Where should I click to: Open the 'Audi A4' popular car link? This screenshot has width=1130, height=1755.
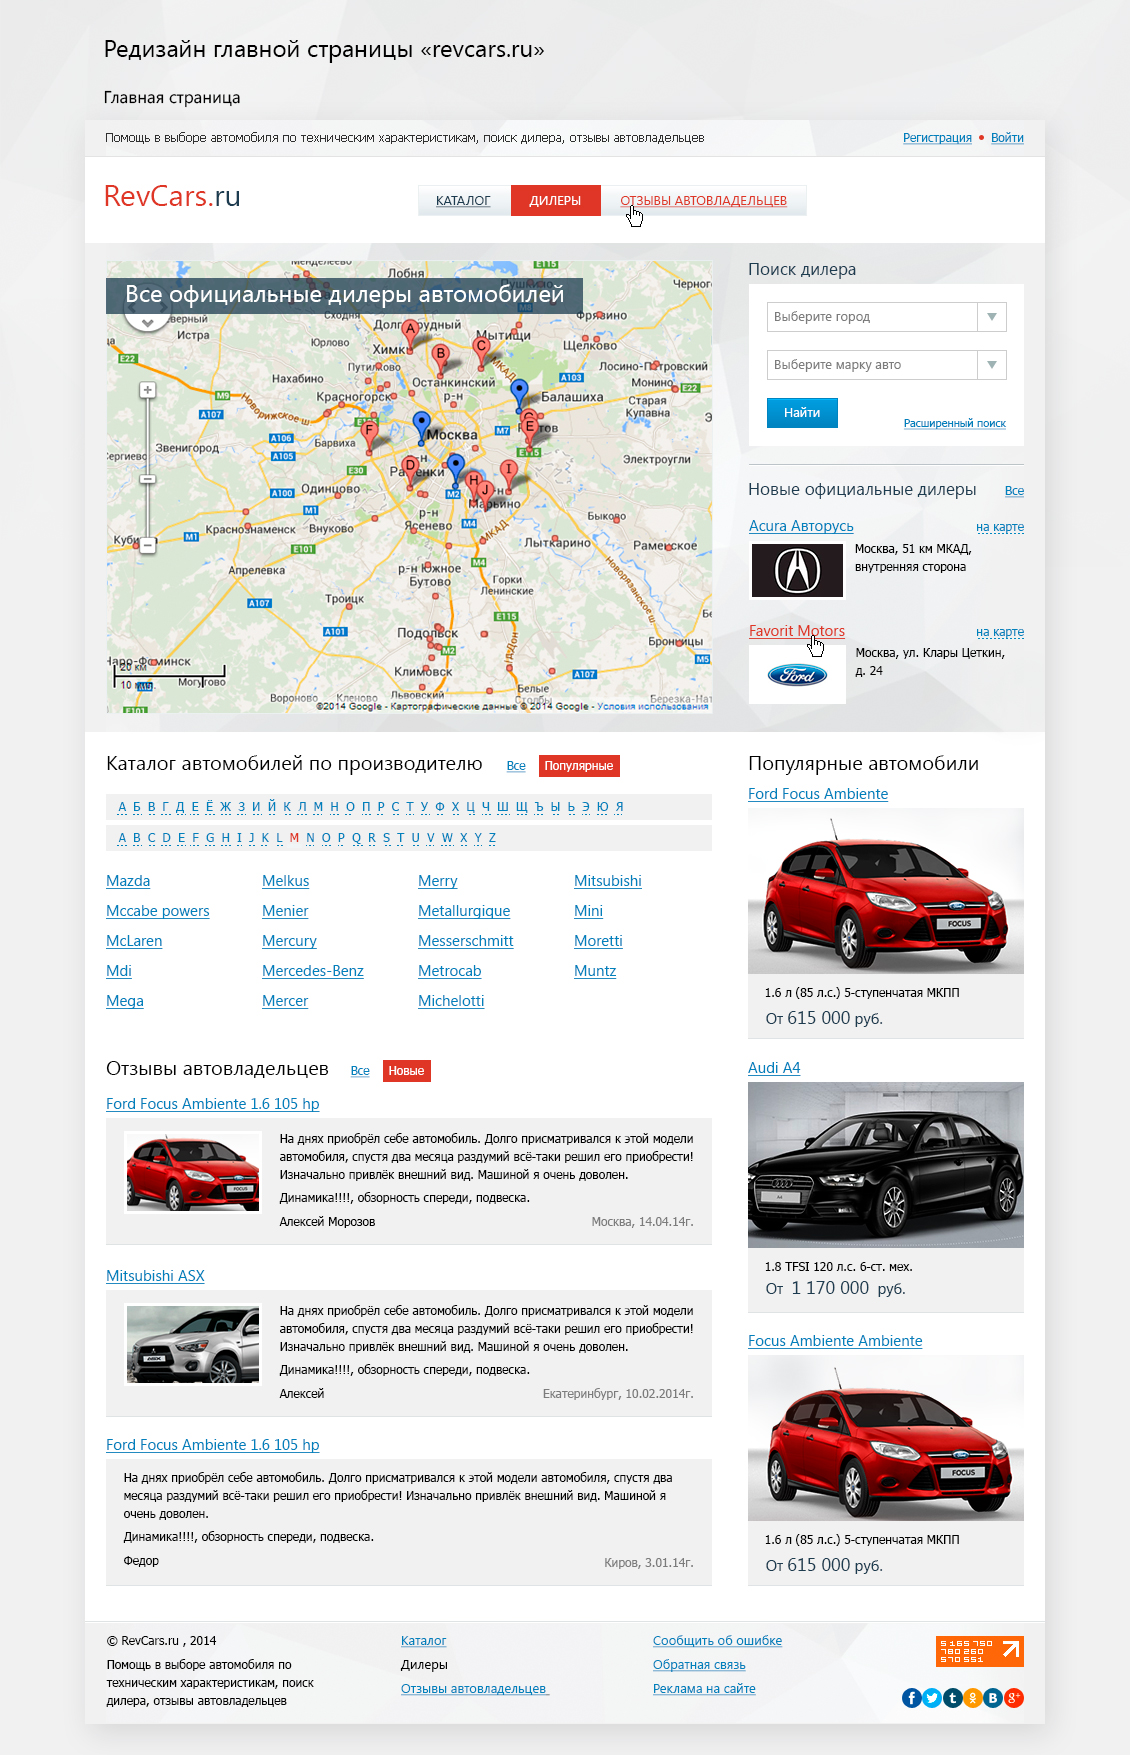774,1068
